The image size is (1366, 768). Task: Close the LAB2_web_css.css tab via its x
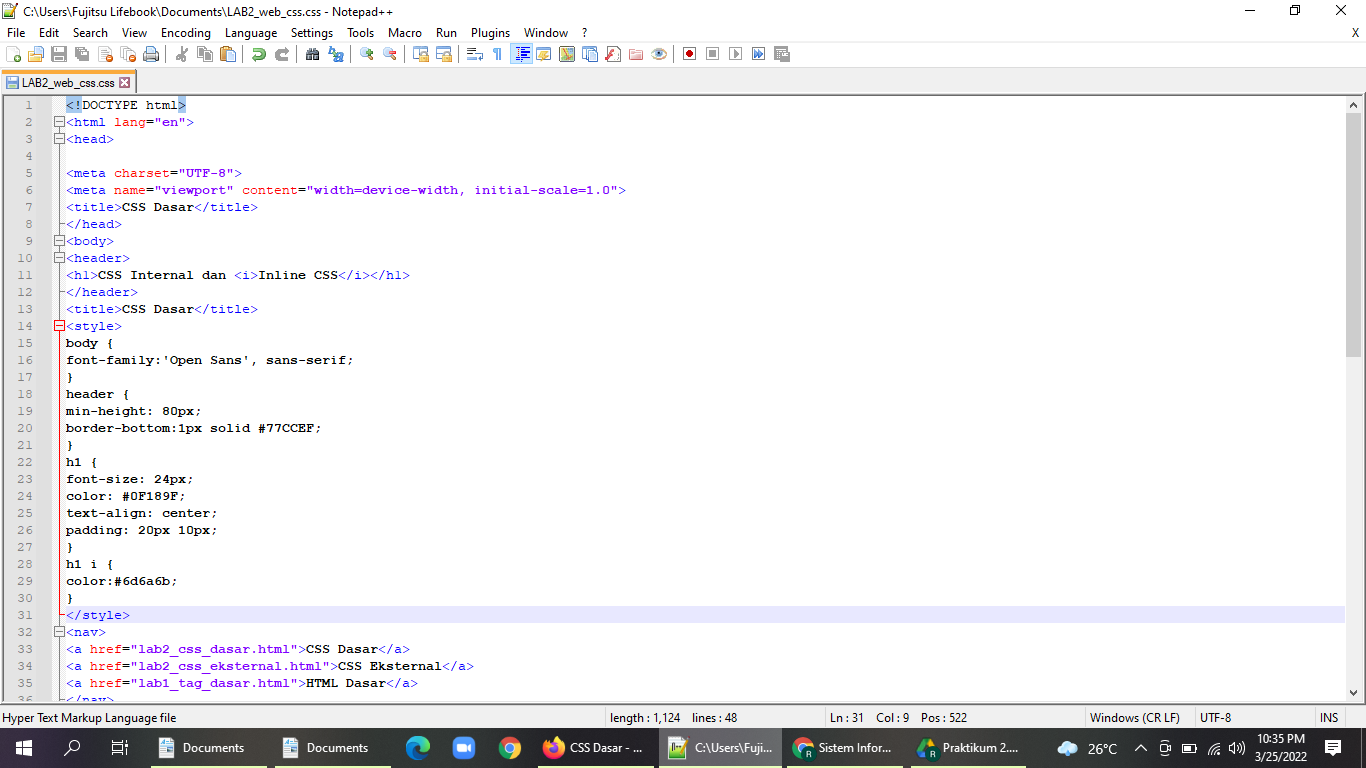click(x=124, y=83)
